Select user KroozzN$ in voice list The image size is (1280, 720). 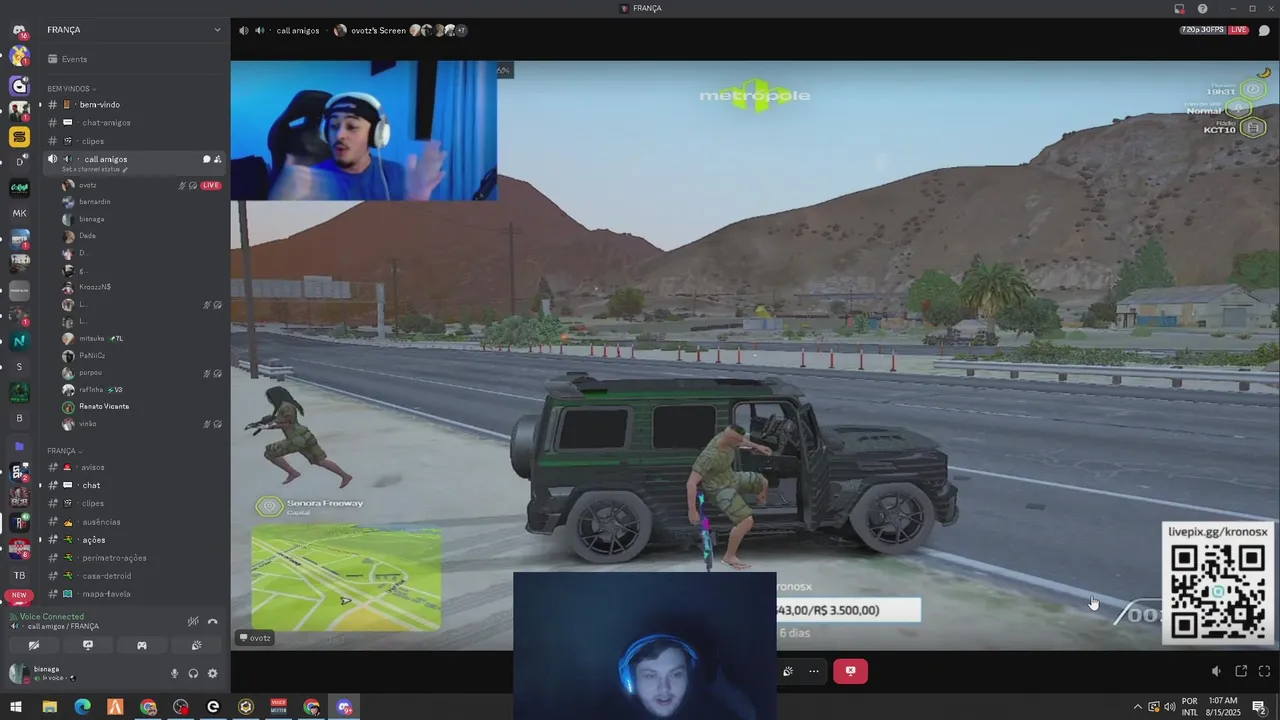140,287
